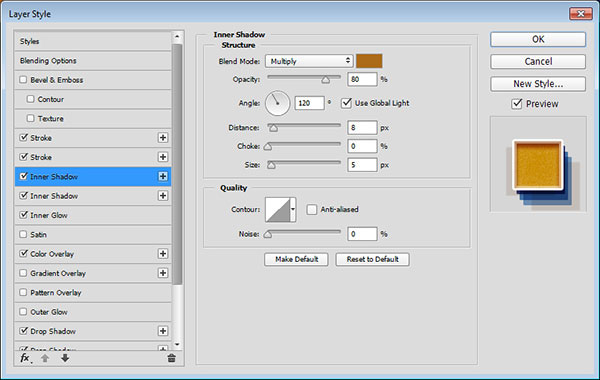Image resolution: width=600 pixels, height=380 pixels.
Task: Open the Blend Mode Multiply dropdown
Action: [x=309, y=61]
